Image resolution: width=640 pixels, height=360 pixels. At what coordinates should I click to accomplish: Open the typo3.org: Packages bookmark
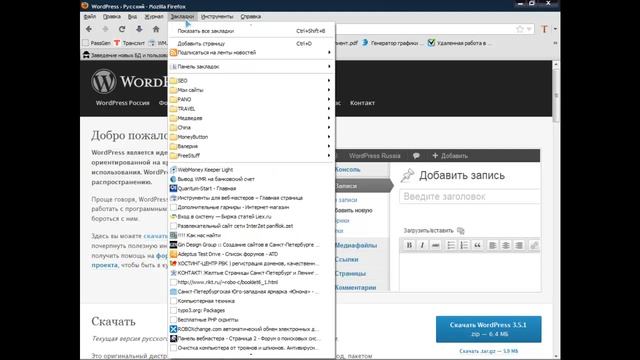(x=250, y=310)
